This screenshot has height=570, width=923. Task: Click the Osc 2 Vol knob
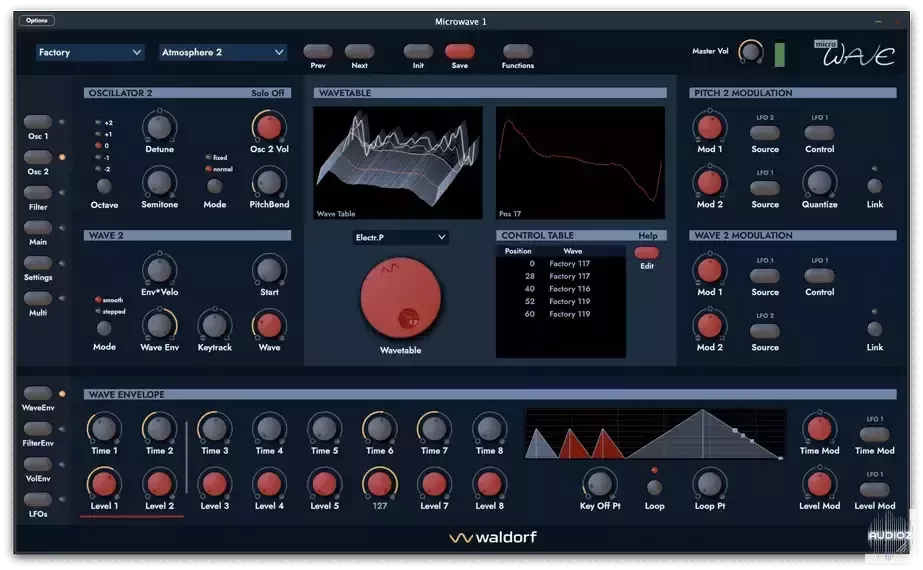point(269,127)
